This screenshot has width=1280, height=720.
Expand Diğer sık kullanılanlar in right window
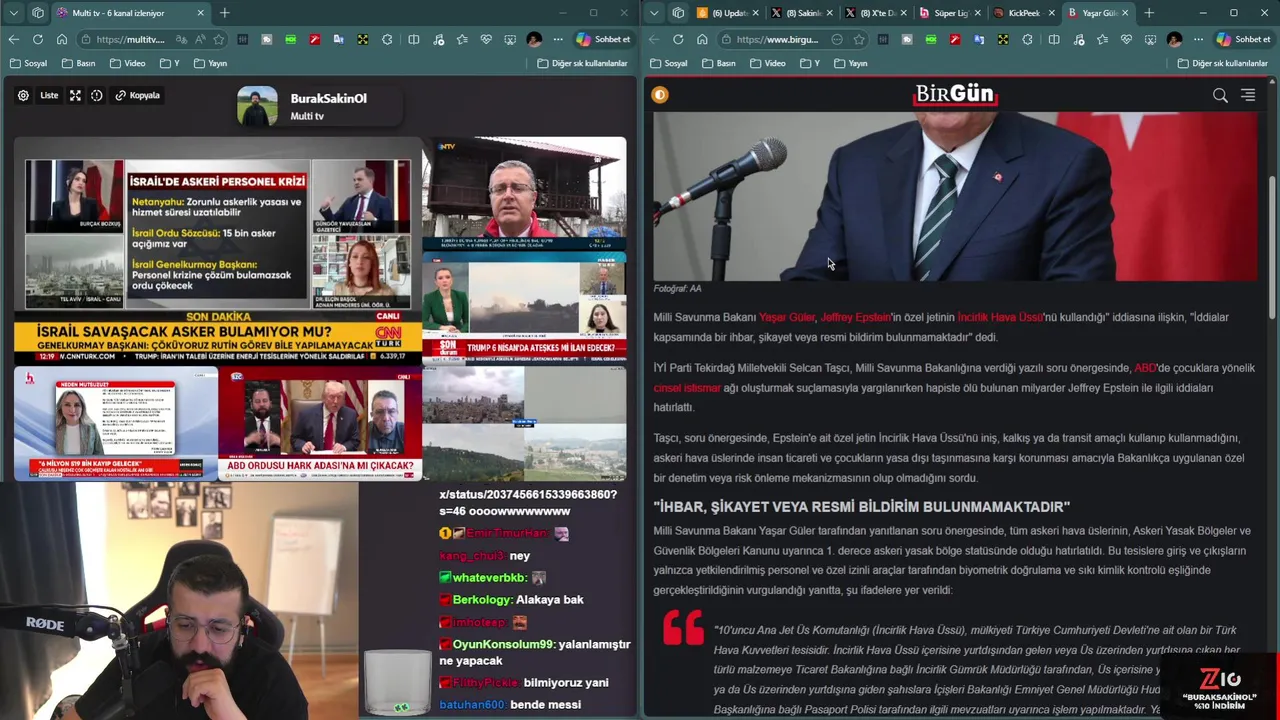tap(1222, 63)
